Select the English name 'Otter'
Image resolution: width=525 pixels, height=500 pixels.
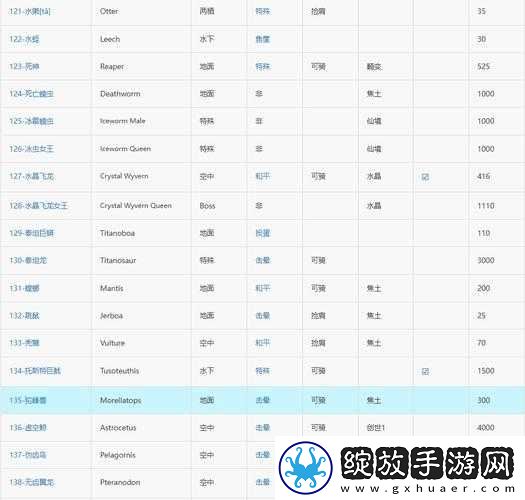109,11
